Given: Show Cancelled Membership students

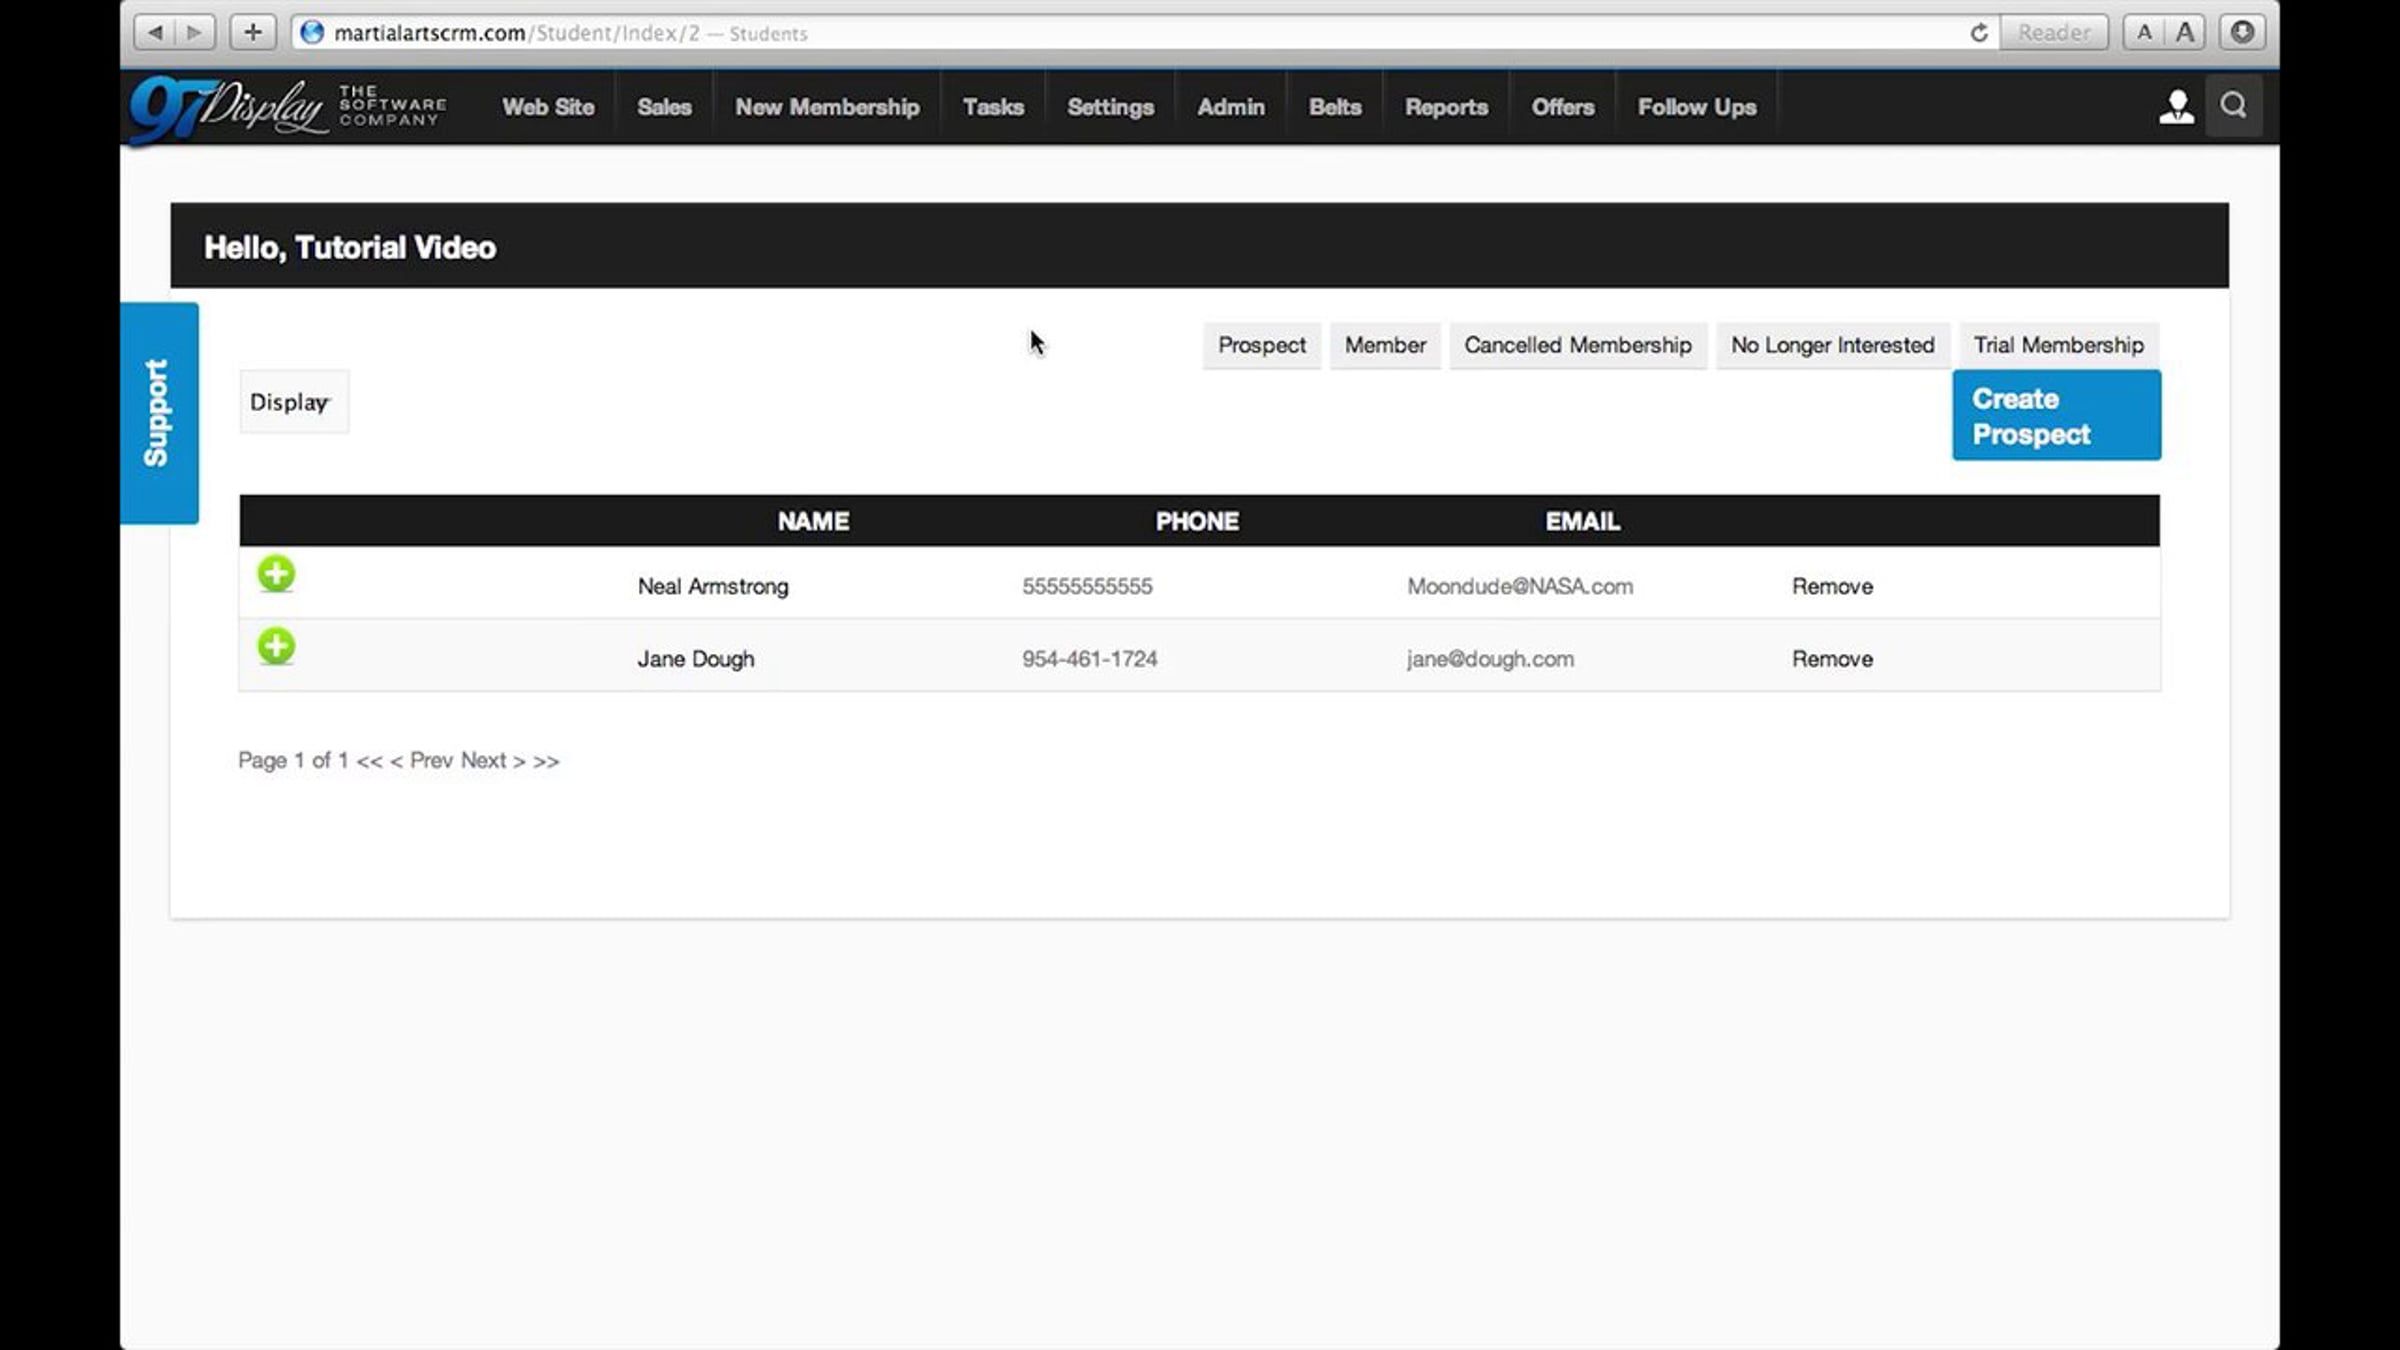Looking at the screenshot, I should pyautogui.click(x=1577, y=345).
